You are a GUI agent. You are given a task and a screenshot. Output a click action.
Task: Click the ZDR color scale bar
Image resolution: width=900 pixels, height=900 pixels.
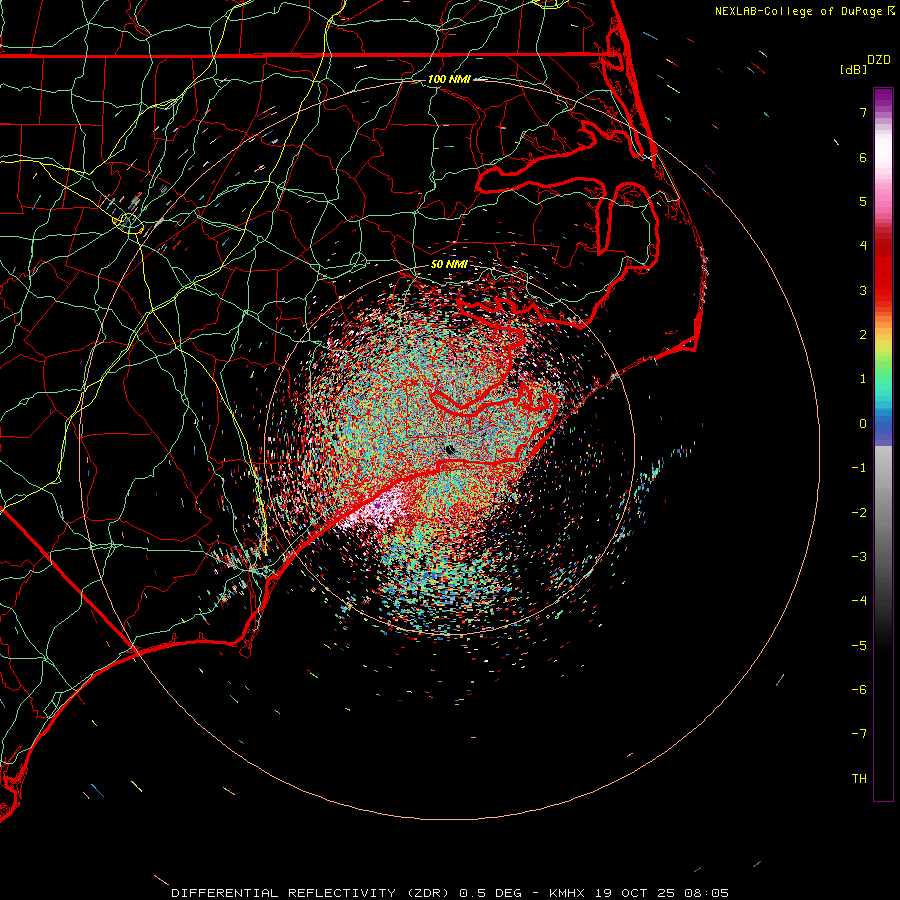coord(883,444)
